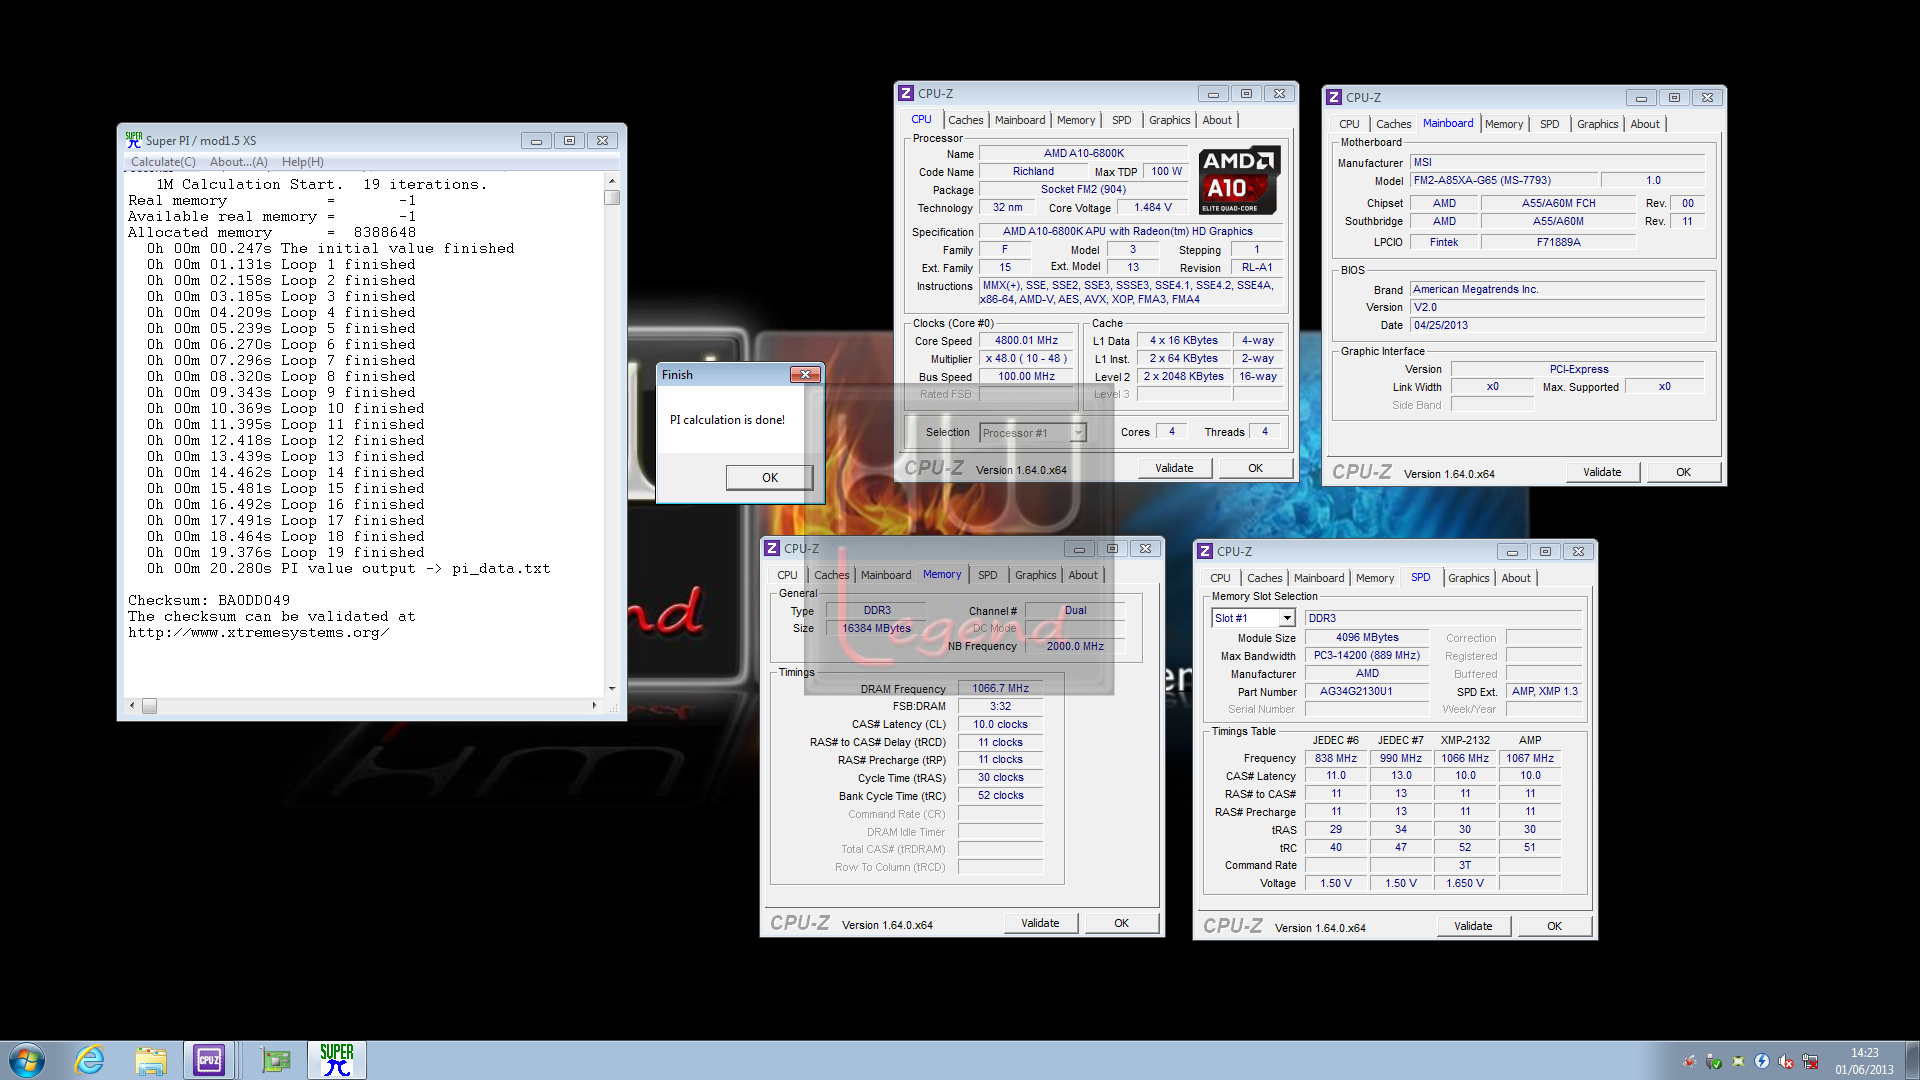1920x1080 pixels.
Task: Click the DRAM Frequency 1066.7 MHz value
Action: click(1000, 689)
